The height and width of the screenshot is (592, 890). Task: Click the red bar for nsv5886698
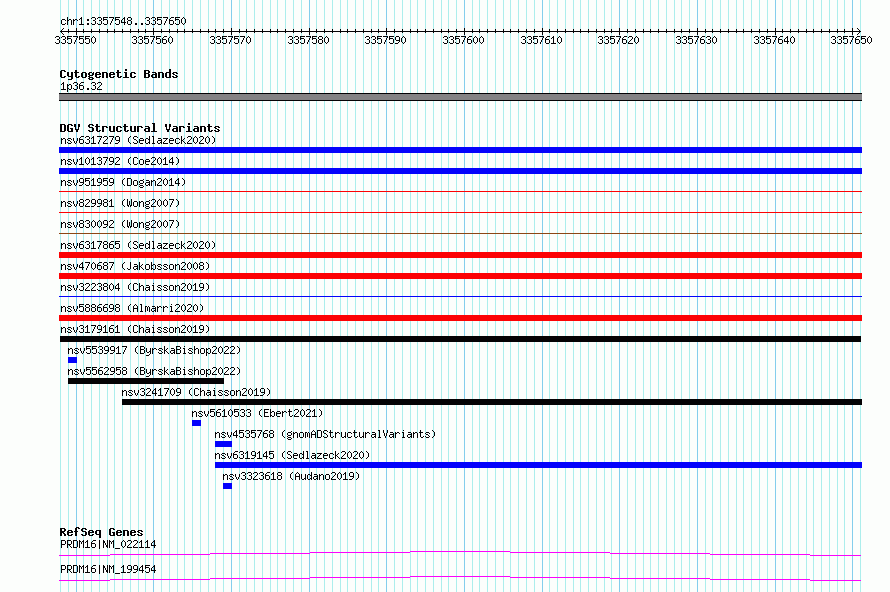click(x=460, y=318)
